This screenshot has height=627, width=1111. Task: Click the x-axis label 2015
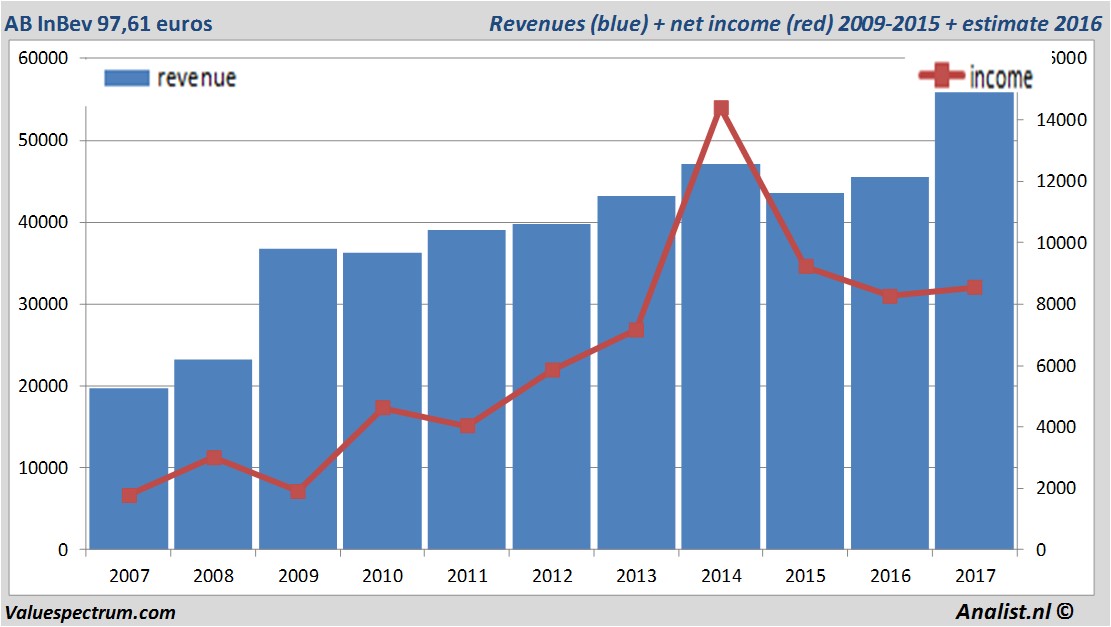(x=805, y=575)
